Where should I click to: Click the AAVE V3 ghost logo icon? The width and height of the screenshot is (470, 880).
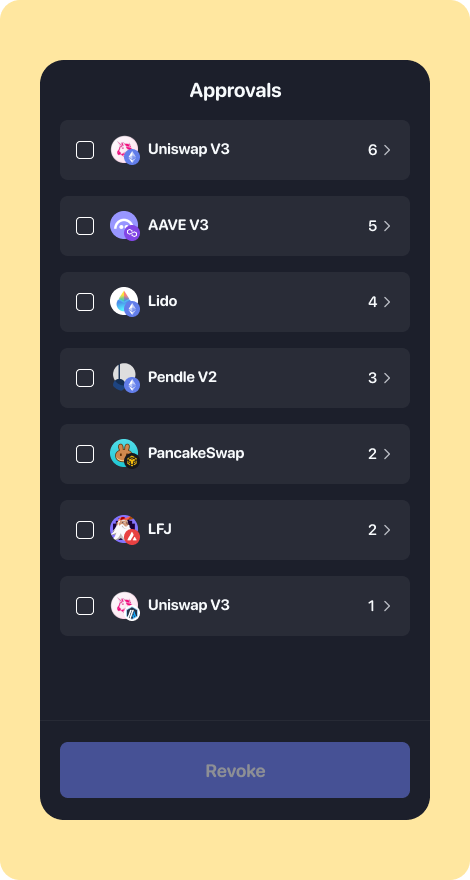click(x=125, y=226)
